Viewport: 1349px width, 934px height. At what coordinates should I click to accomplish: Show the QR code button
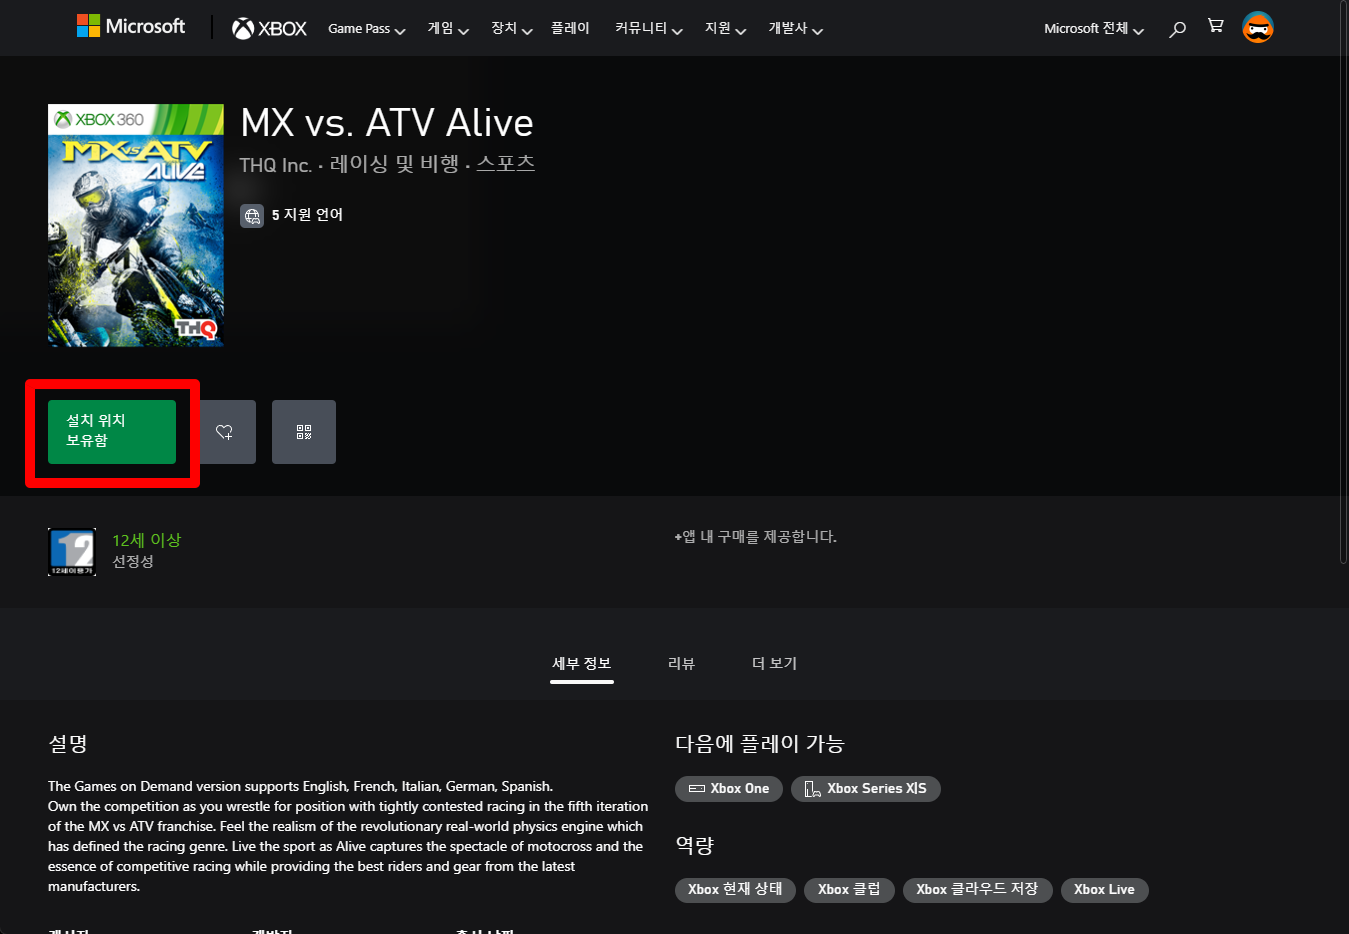click(304, 432)
